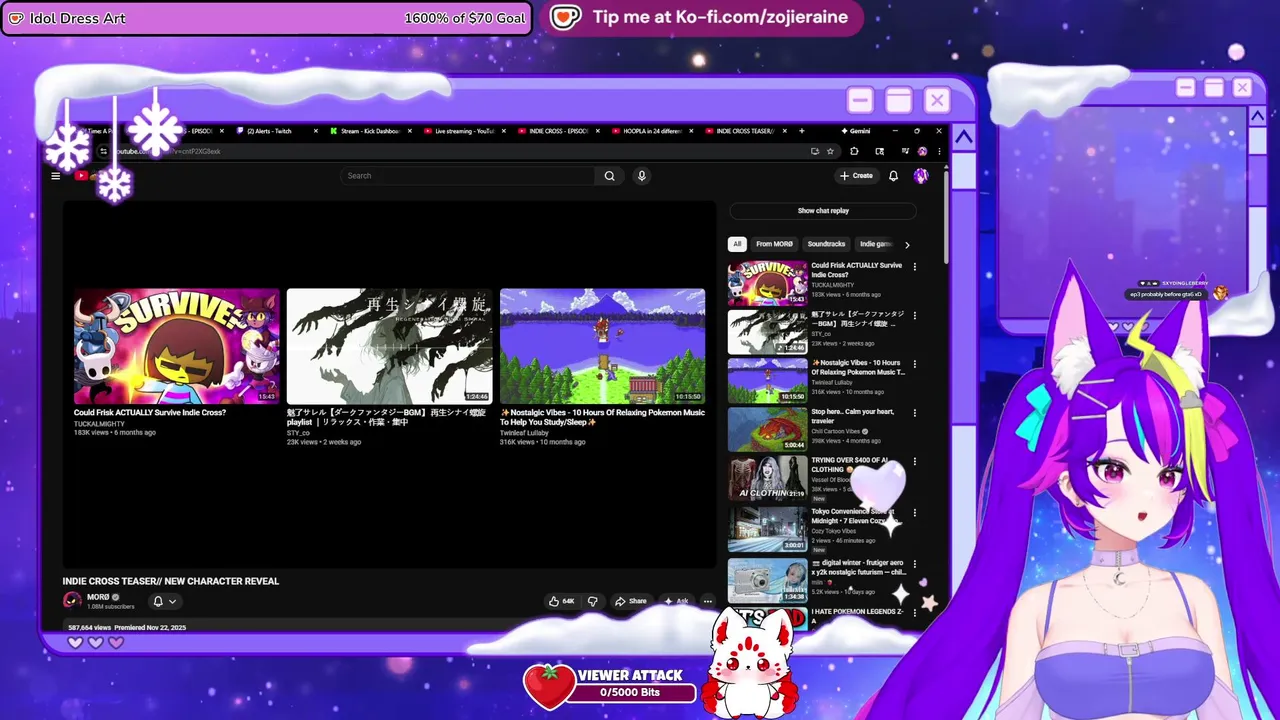This screenshot has height=720, width=1280.
Task: Click scroll-up arrow on overlay window
Action: [963, 137]
